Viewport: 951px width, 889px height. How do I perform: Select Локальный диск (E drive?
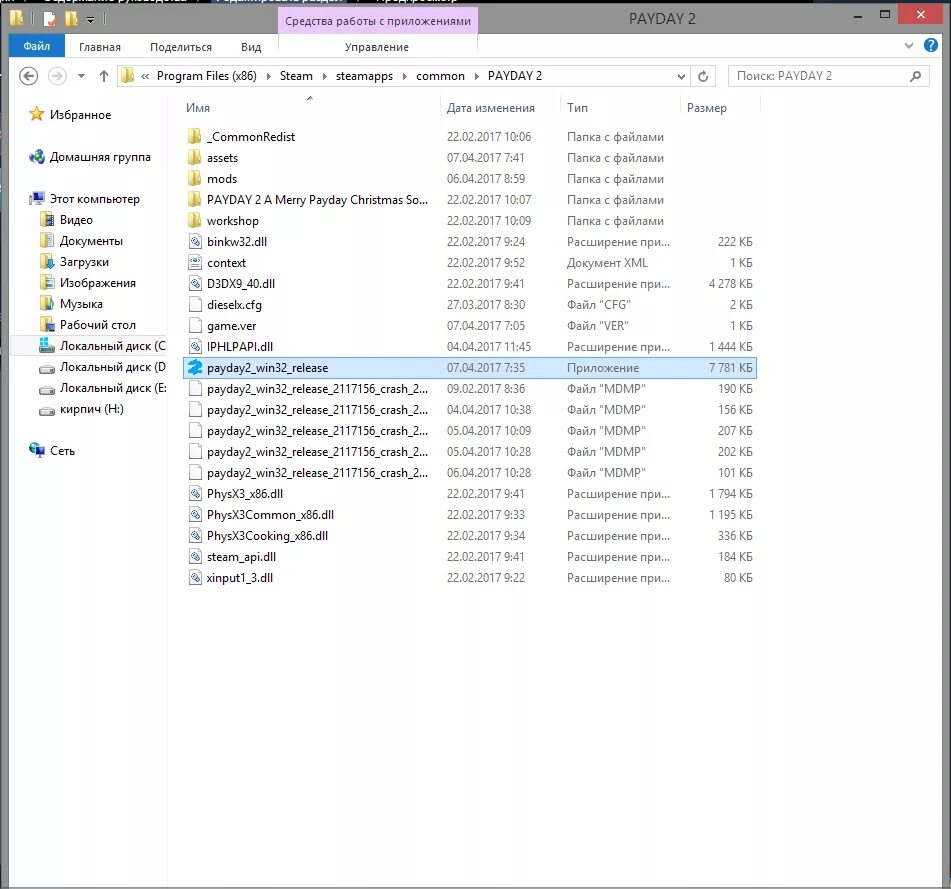(112, 387)
